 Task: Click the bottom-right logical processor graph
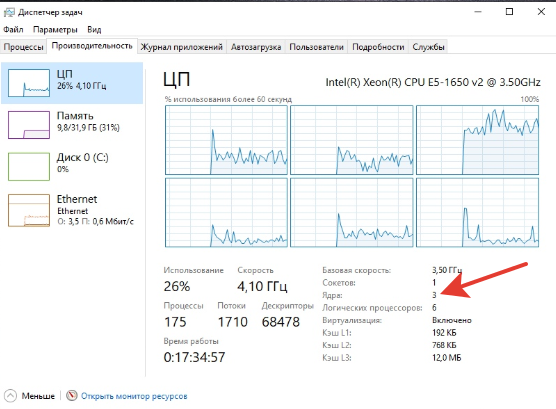point(477,212)
